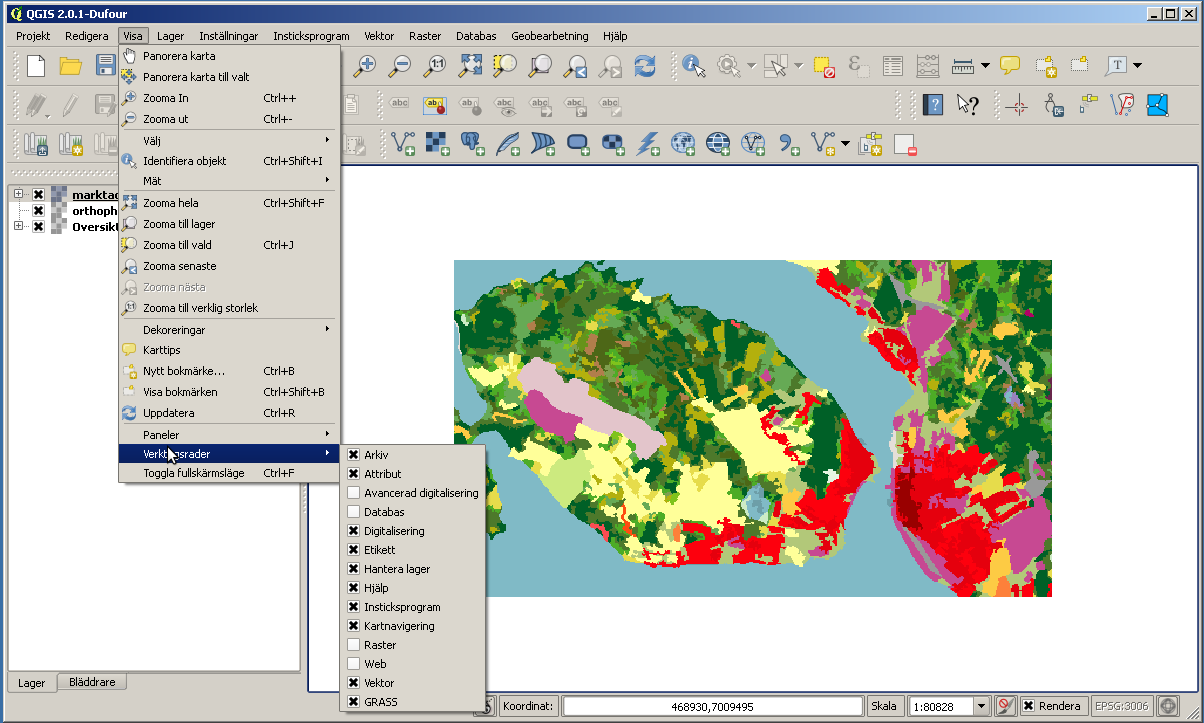Choose Uppdatera menu entry
The height and width of the screenshot is (723, 1204).
click(229, 413)
